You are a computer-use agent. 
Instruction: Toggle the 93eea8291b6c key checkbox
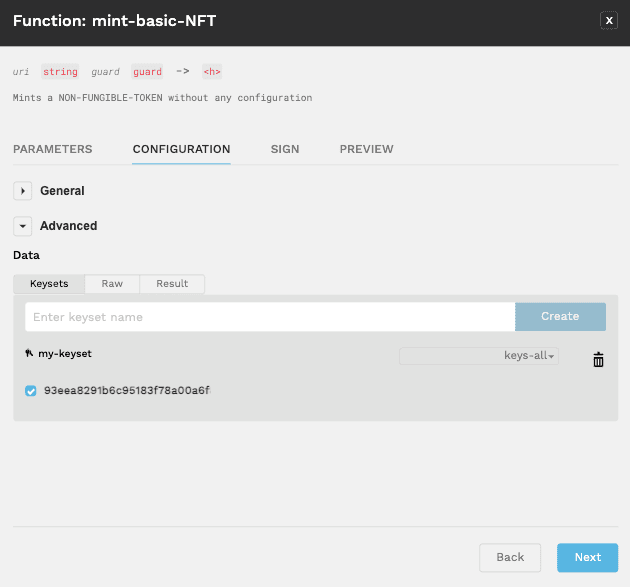click(x=31, y=391)
